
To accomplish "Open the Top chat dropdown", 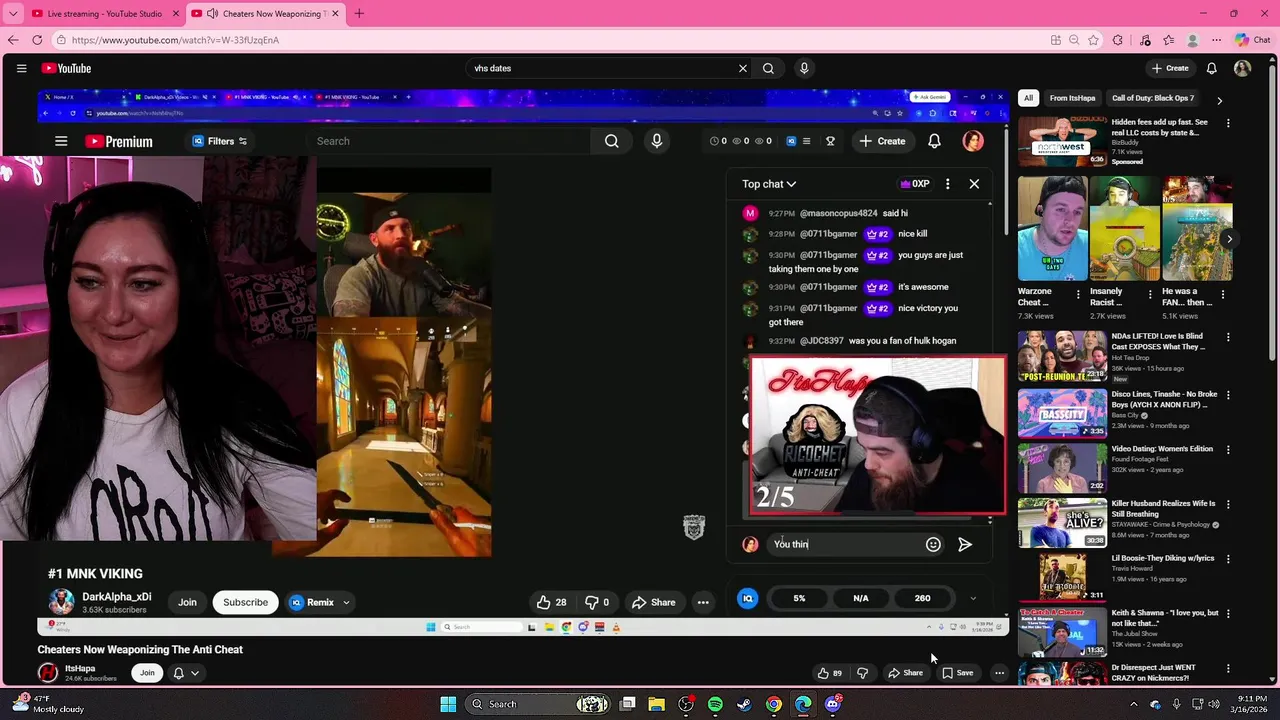I will click(x=769, y=184).
